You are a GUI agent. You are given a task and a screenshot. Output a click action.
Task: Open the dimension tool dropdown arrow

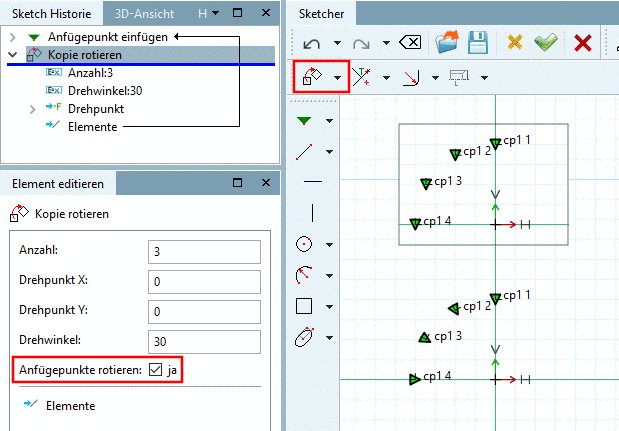tap(484, 78)
